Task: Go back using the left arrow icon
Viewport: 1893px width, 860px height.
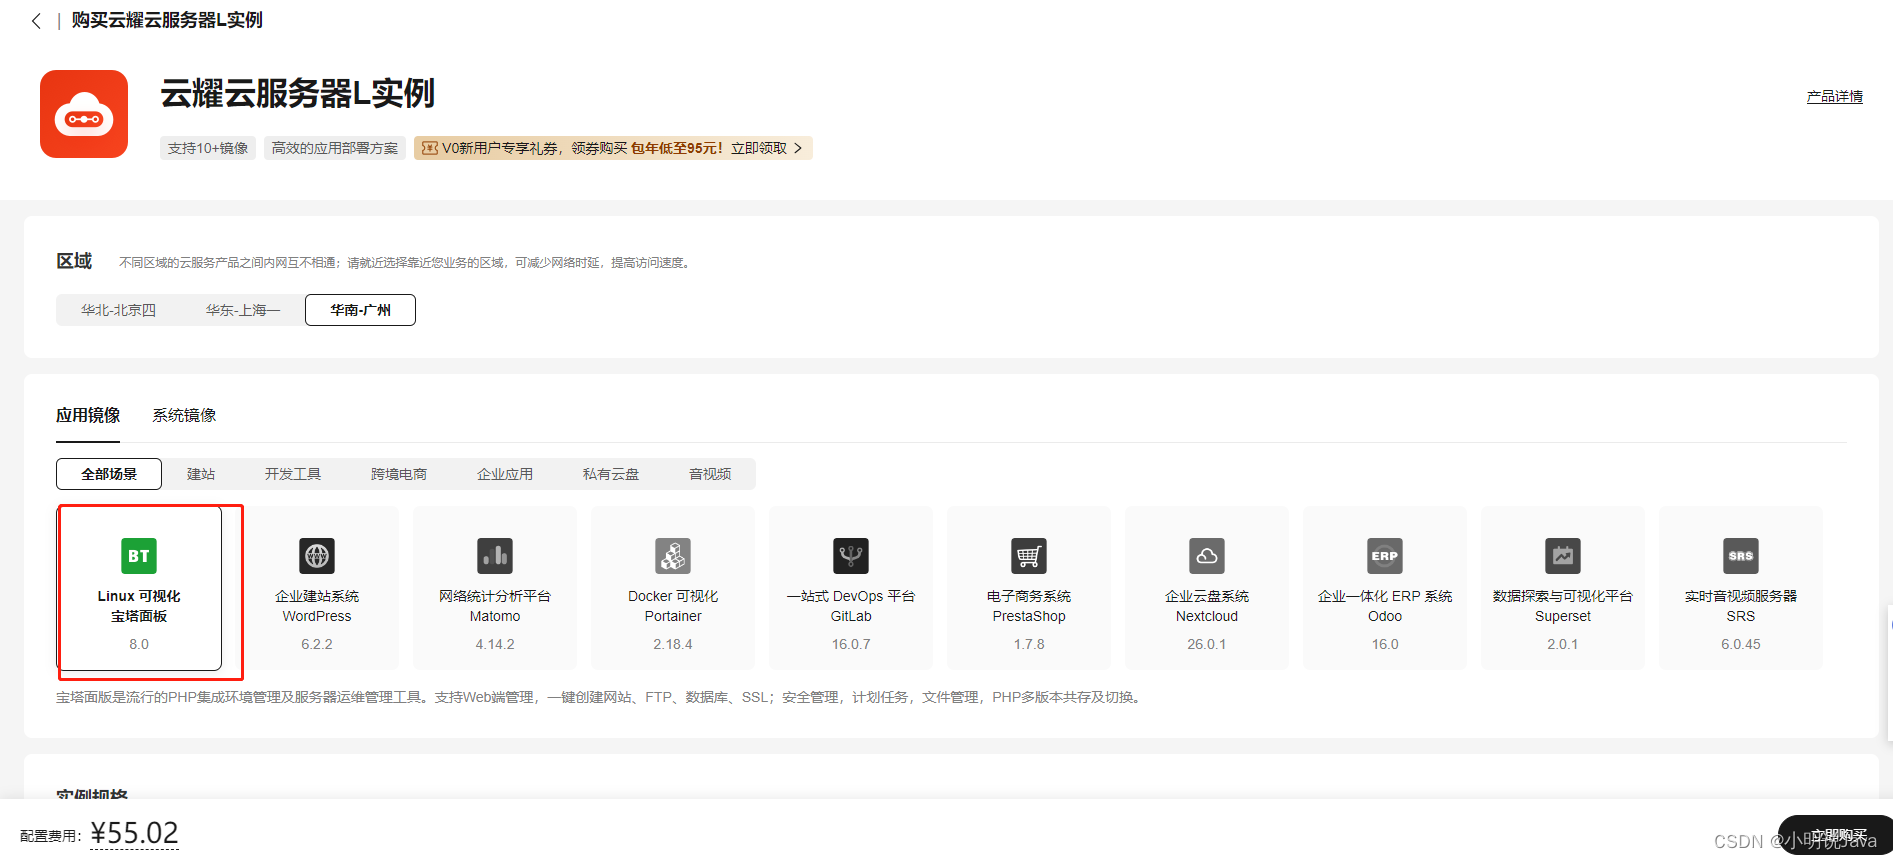Action: pyautogui.click(x=36, y=21)
